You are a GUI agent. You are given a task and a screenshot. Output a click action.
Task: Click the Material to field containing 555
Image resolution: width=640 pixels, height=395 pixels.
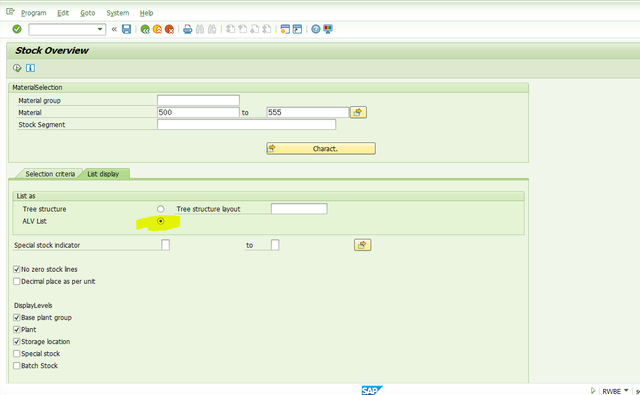pyautogui.click(x=307, y=112)
